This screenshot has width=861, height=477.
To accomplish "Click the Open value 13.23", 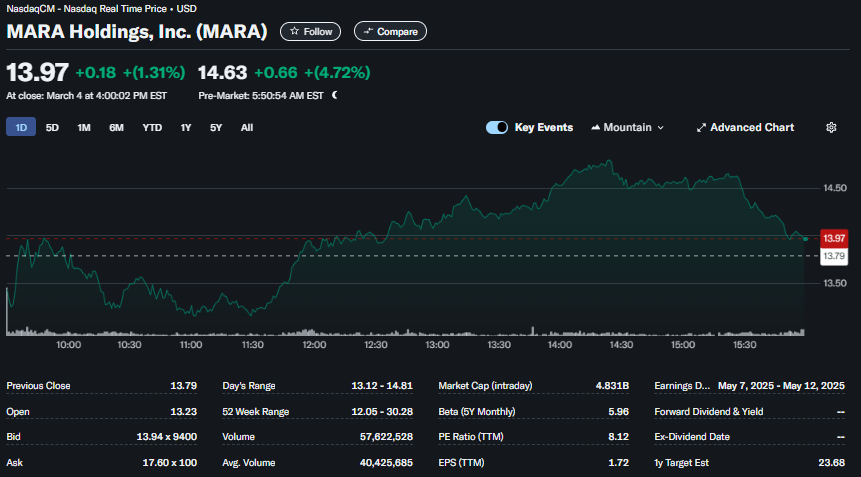I will click(183, 412).
